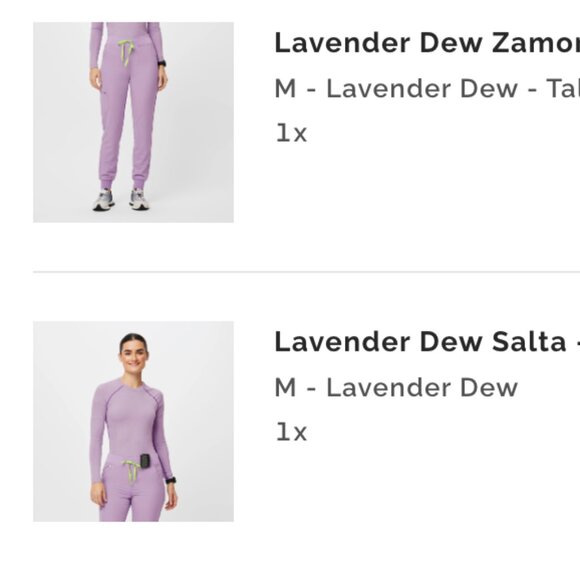Viewport: 580px width, 580px height.
Task: Click the size letter "M" on Zamora variant line
Action: coord(286,89)
